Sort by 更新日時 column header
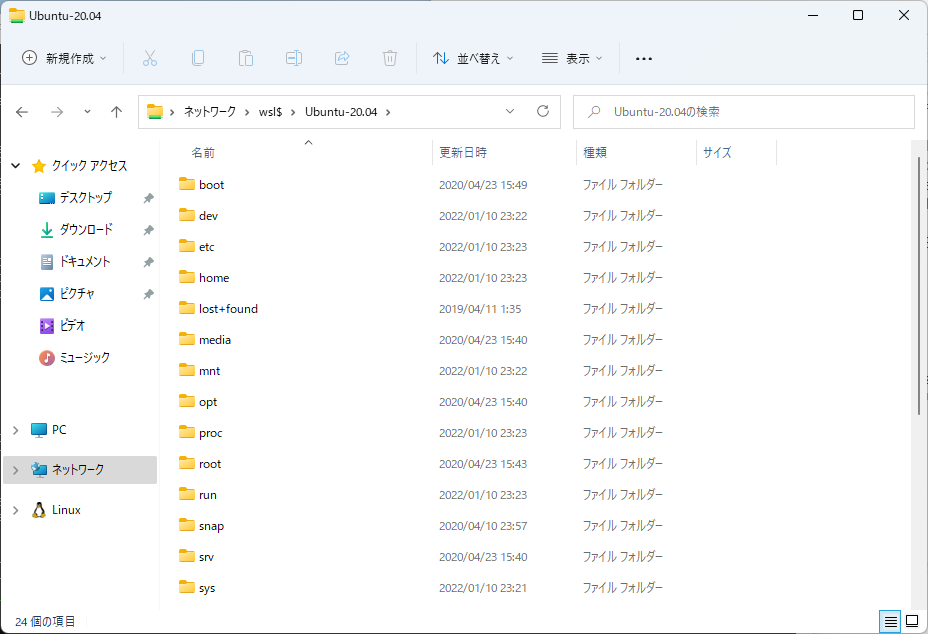 [x=463, y=153]
